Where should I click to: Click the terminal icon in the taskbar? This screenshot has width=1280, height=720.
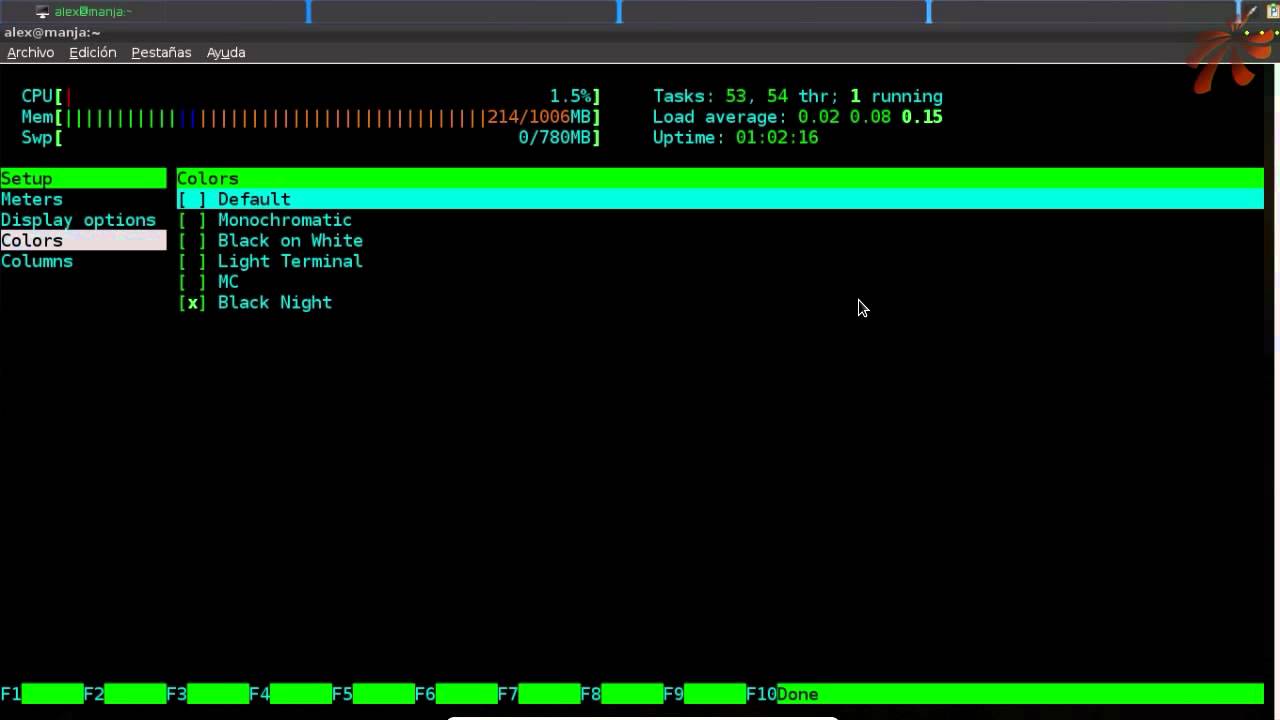tap(42, 12)
